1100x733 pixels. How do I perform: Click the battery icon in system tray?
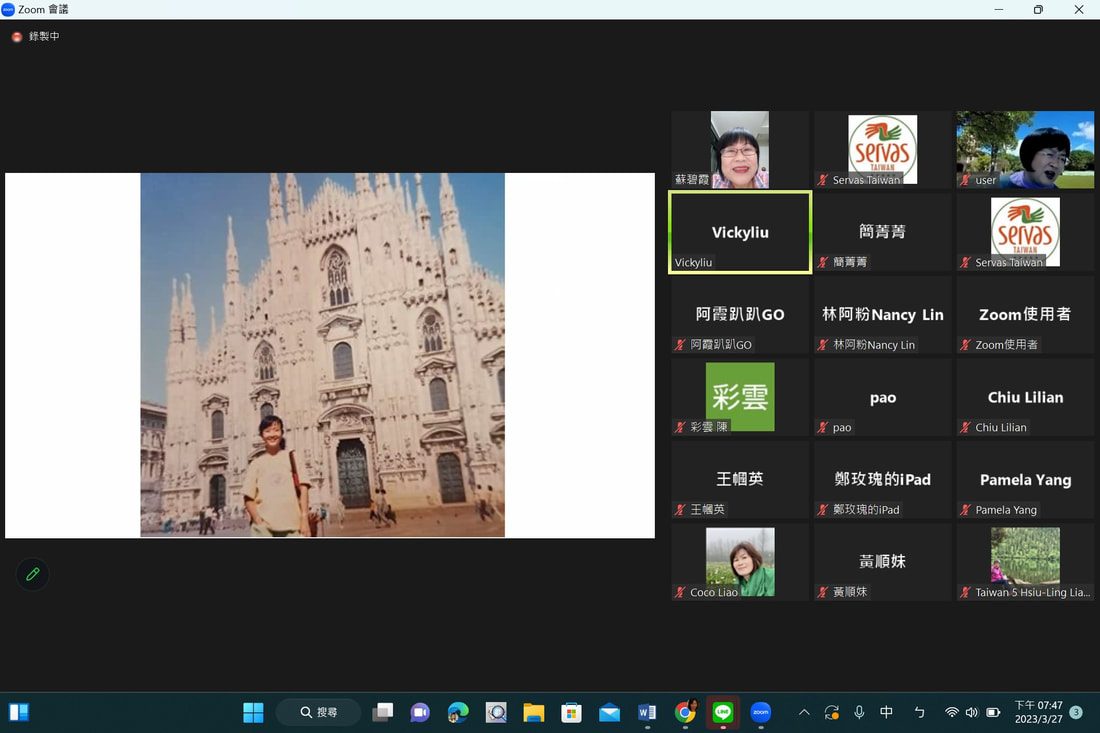tap(993, 713)
